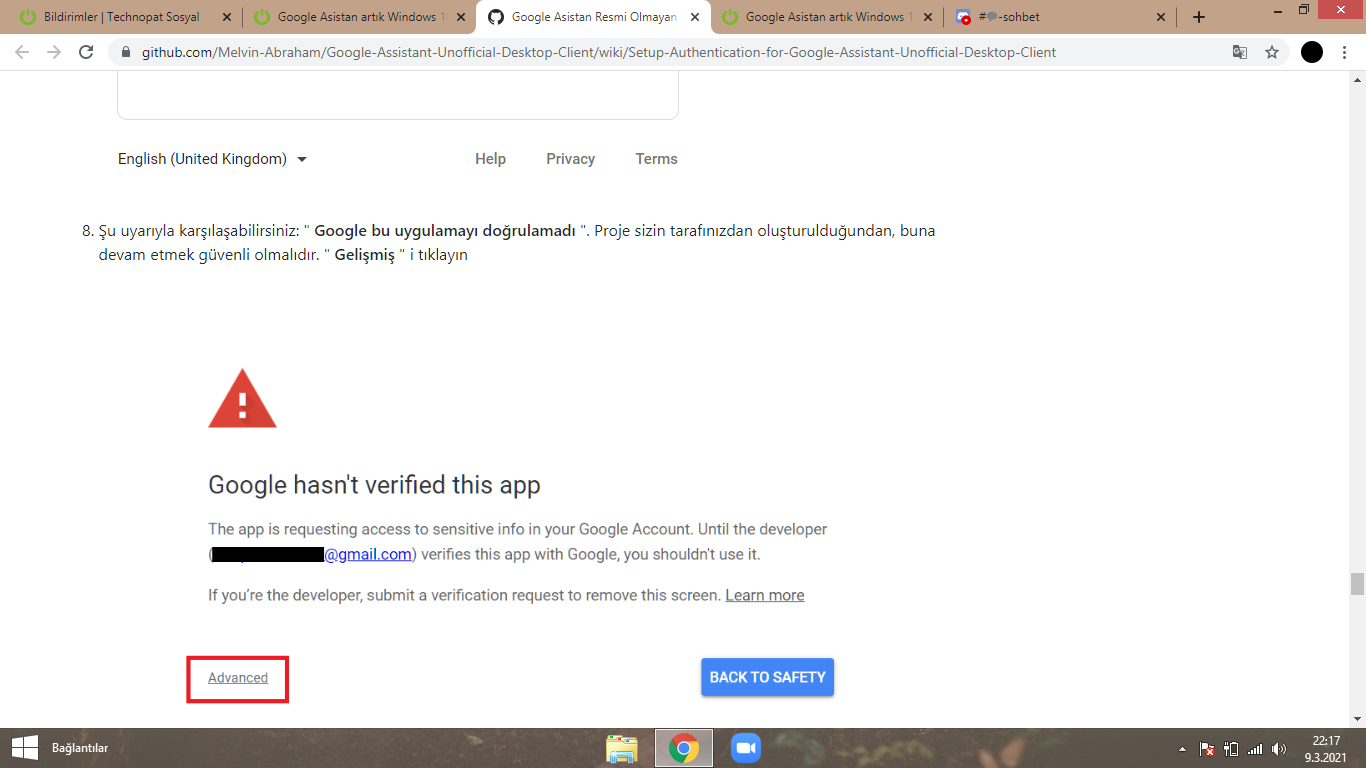Open a new browser tab
This screenshot has height=768, width=1366.
click(1199, 17)
